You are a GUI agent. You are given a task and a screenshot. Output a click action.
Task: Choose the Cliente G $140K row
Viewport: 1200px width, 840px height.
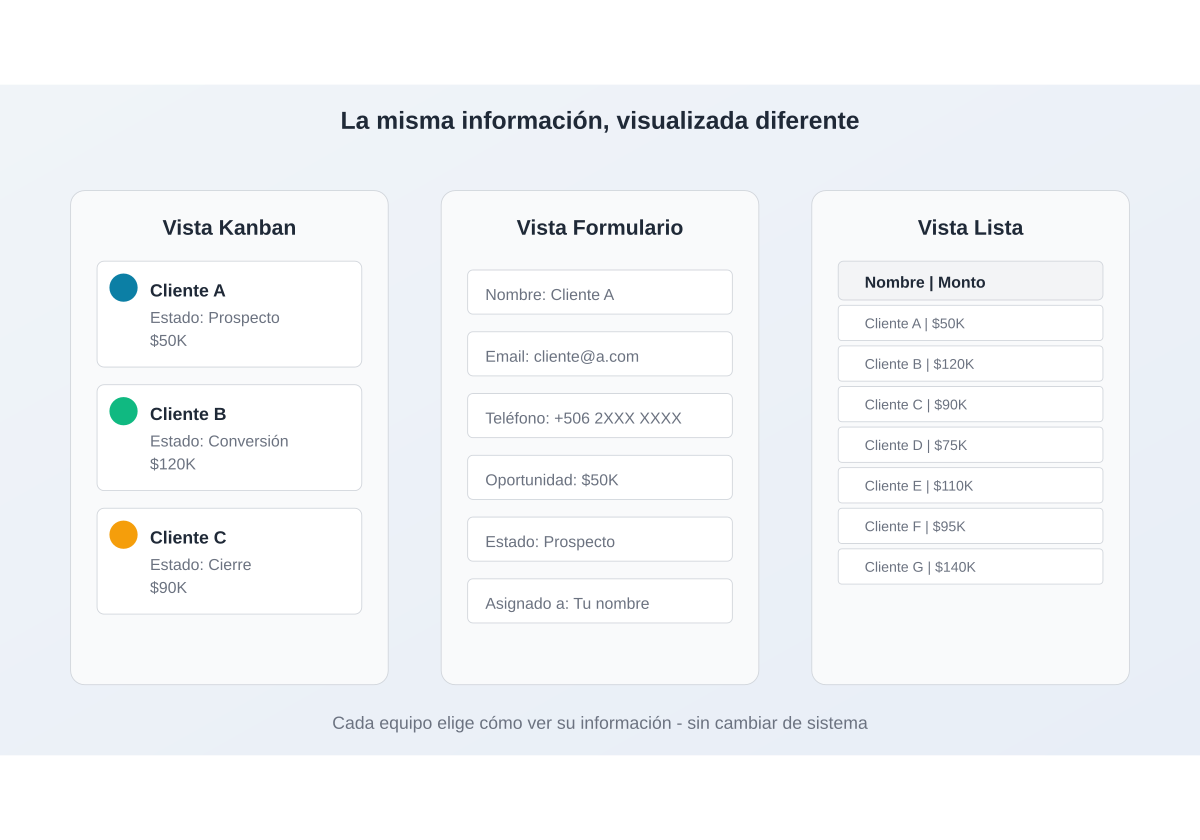tap(970, 566)
